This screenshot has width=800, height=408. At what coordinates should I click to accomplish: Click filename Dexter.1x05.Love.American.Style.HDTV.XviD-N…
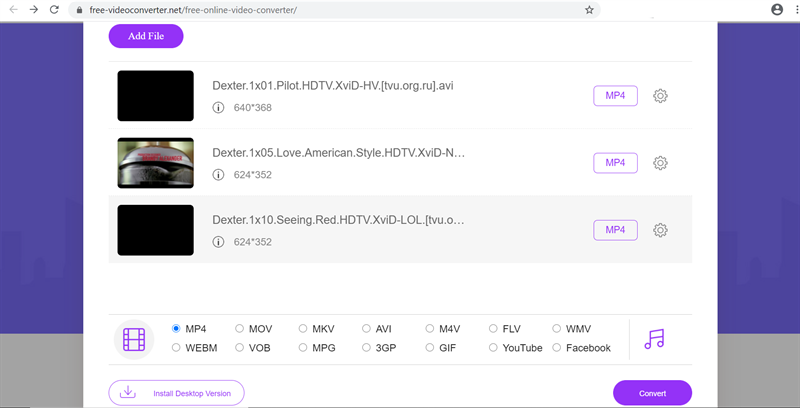pyautogui.click(x=339, y=153)
